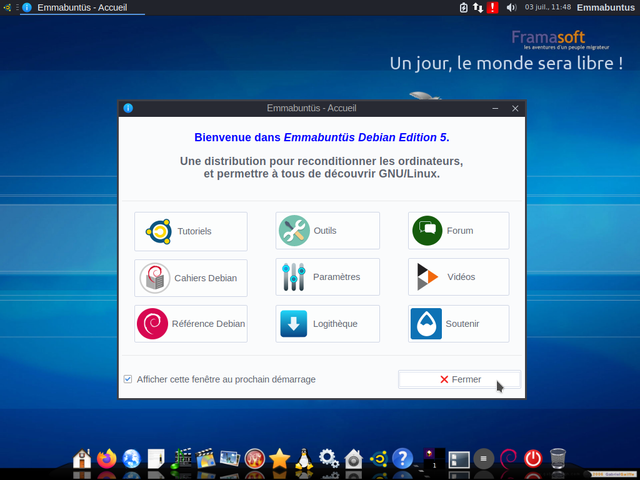Open the Paramètres settings button
Image resolution: width=640 pixels, height=480 pixels.
327,277
